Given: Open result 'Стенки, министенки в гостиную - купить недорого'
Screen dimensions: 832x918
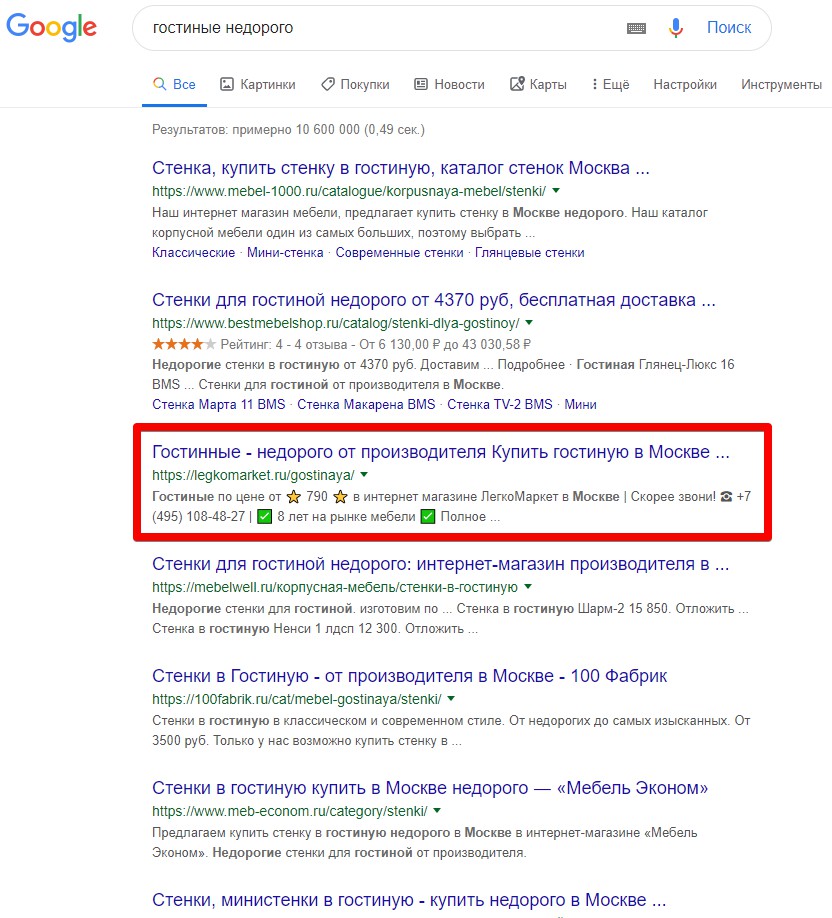Looking at the screenshot, I should tap(409, 900).
